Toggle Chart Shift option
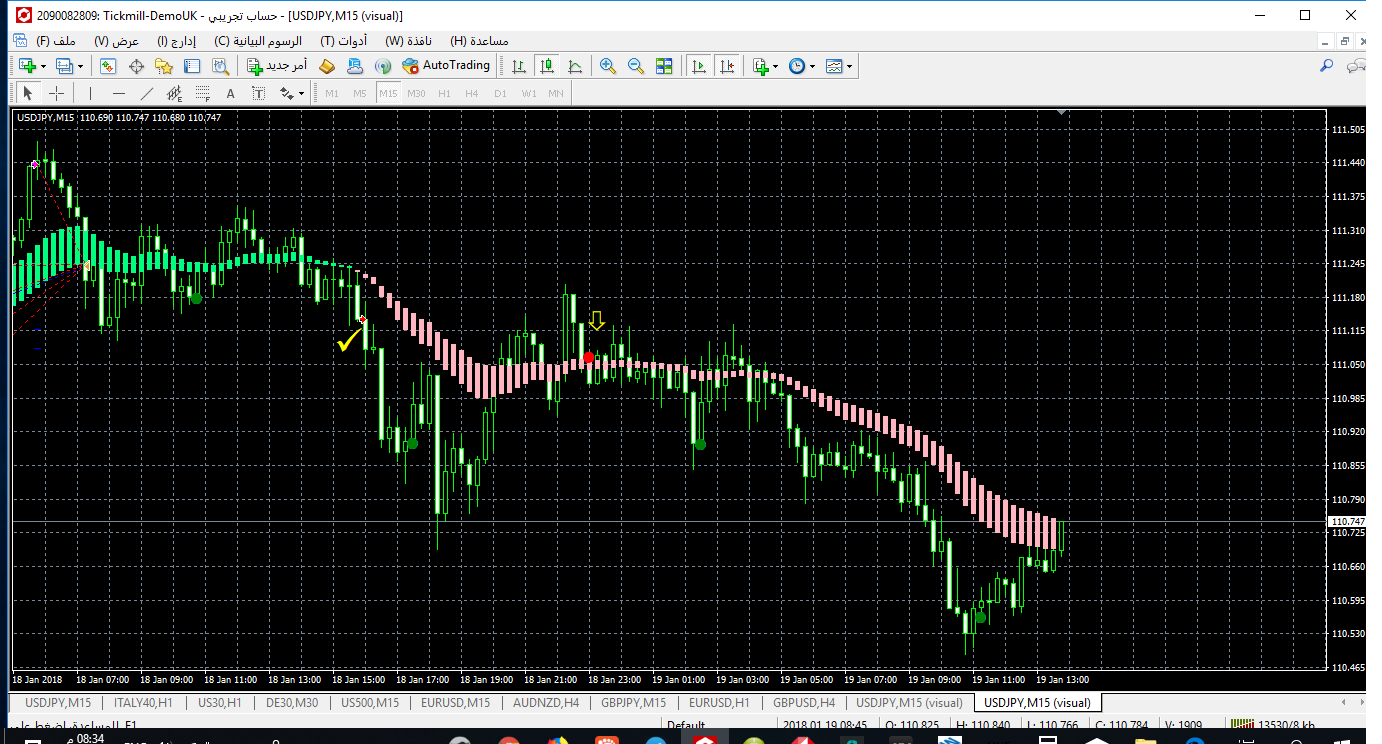This screenshot has height=744, width=1382. tap(727, 66)
